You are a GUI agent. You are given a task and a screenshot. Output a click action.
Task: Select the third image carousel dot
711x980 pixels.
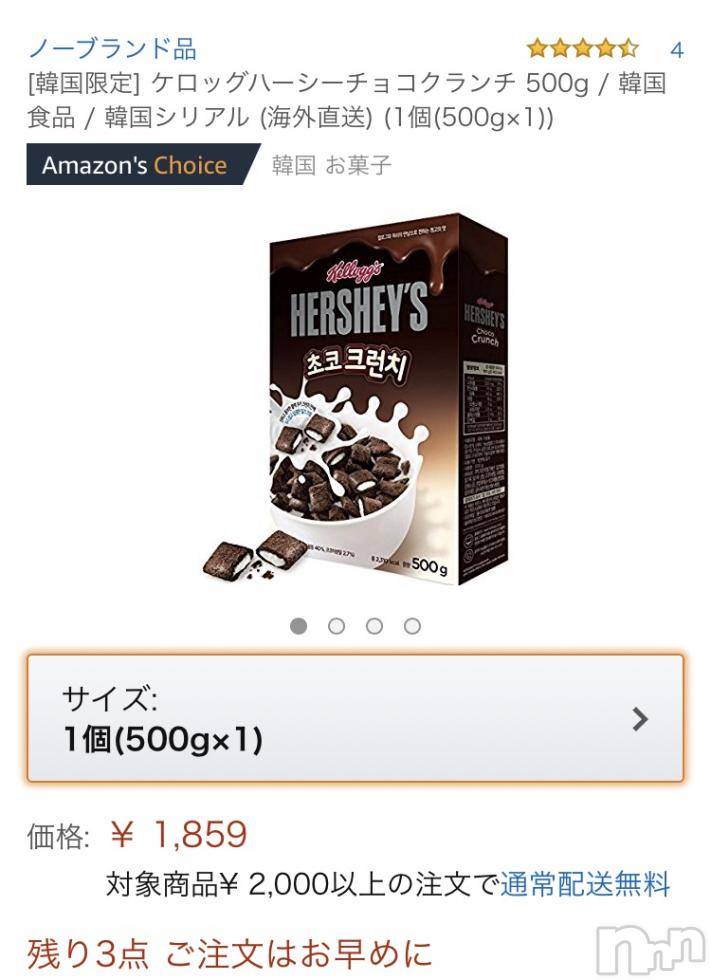pos(374,626)
